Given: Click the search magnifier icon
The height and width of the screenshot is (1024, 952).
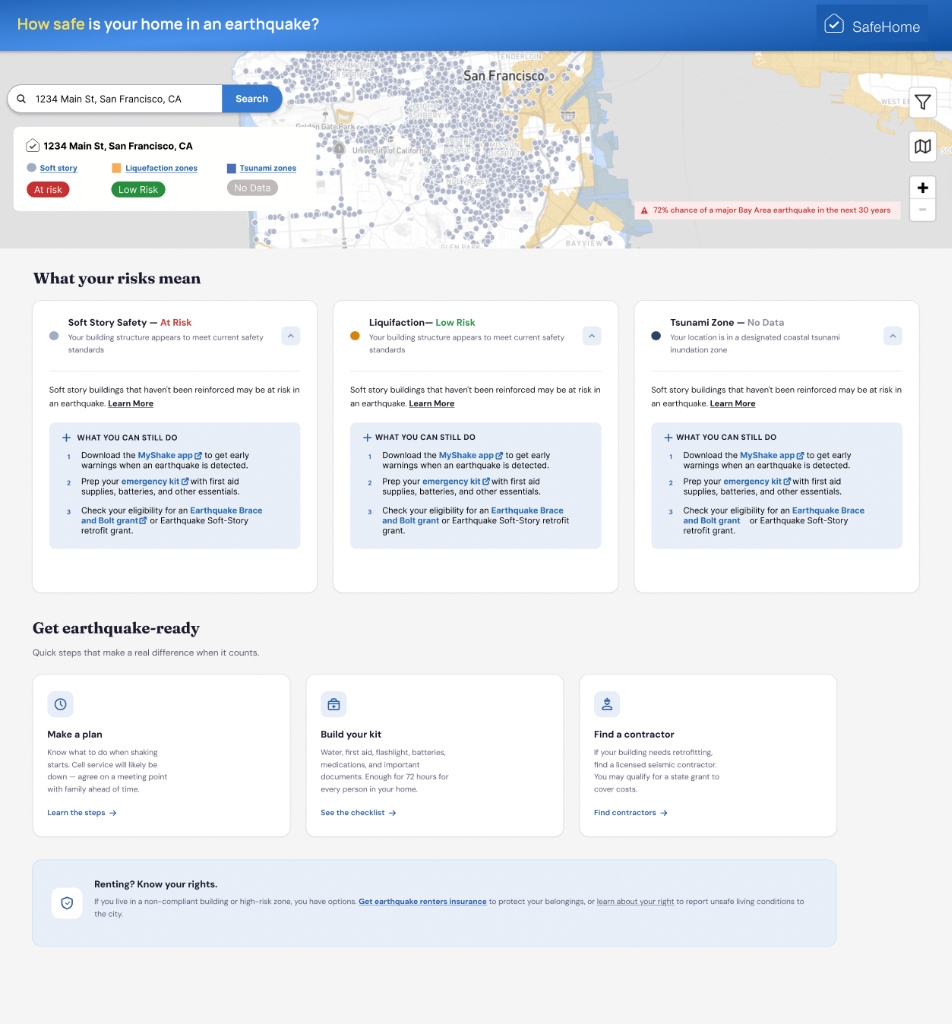Looking at the screenshot, I should tap(21, 98).
